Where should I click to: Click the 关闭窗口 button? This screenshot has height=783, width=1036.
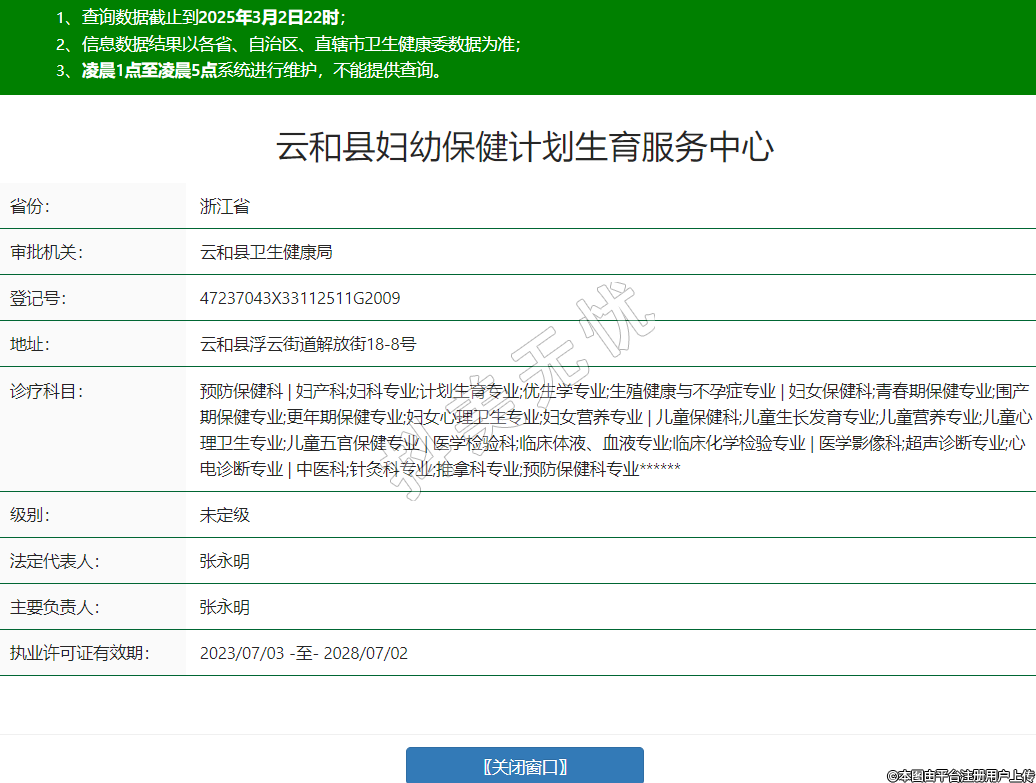tap(524, 766)
